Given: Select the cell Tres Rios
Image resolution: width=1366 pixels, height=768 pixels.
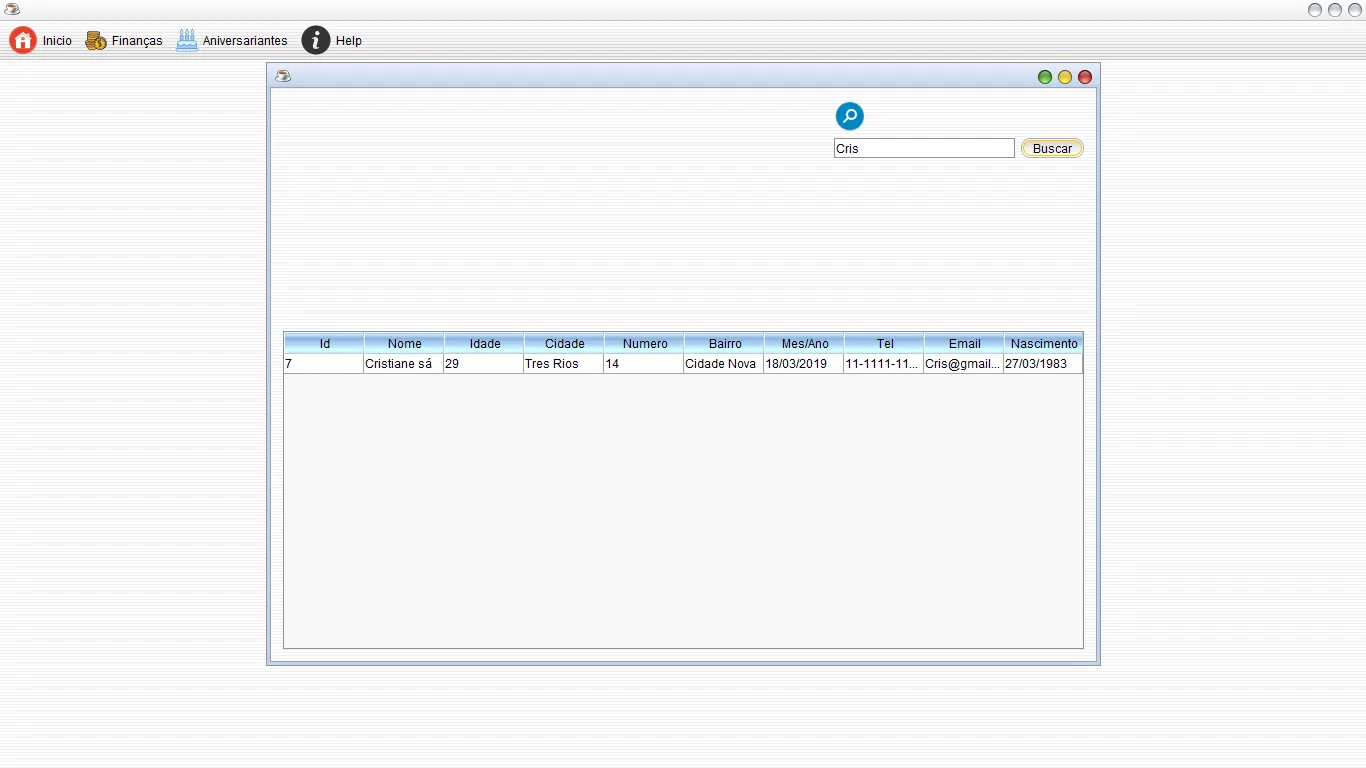Looking at the screenshot, I should coord(564,364).
